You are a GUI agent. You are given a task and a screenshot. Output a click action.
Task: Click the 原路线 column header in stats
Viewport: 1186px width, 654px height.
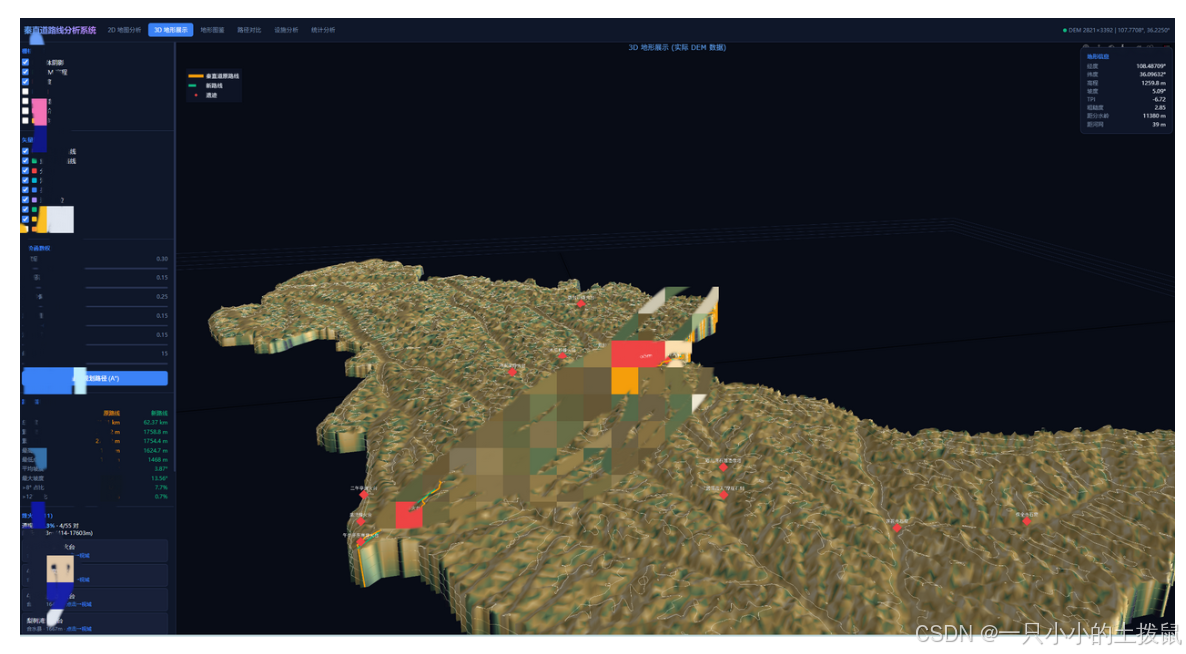(x=112, y=414)
